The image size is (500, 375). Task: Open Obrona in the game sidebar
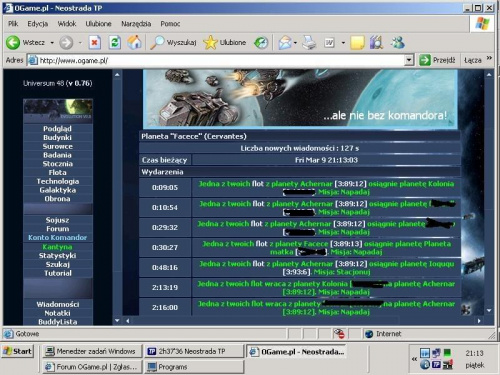tap(58, 199)
